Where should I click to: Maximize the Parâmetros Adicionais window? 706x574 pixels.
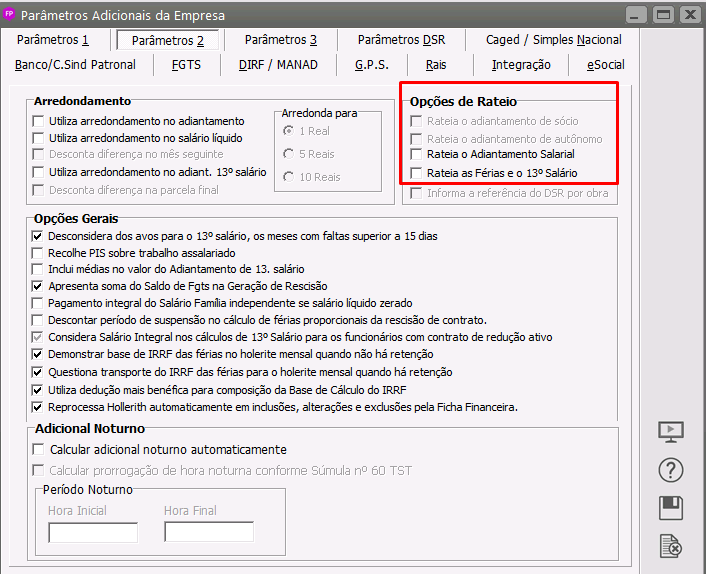tap(662, 14)
